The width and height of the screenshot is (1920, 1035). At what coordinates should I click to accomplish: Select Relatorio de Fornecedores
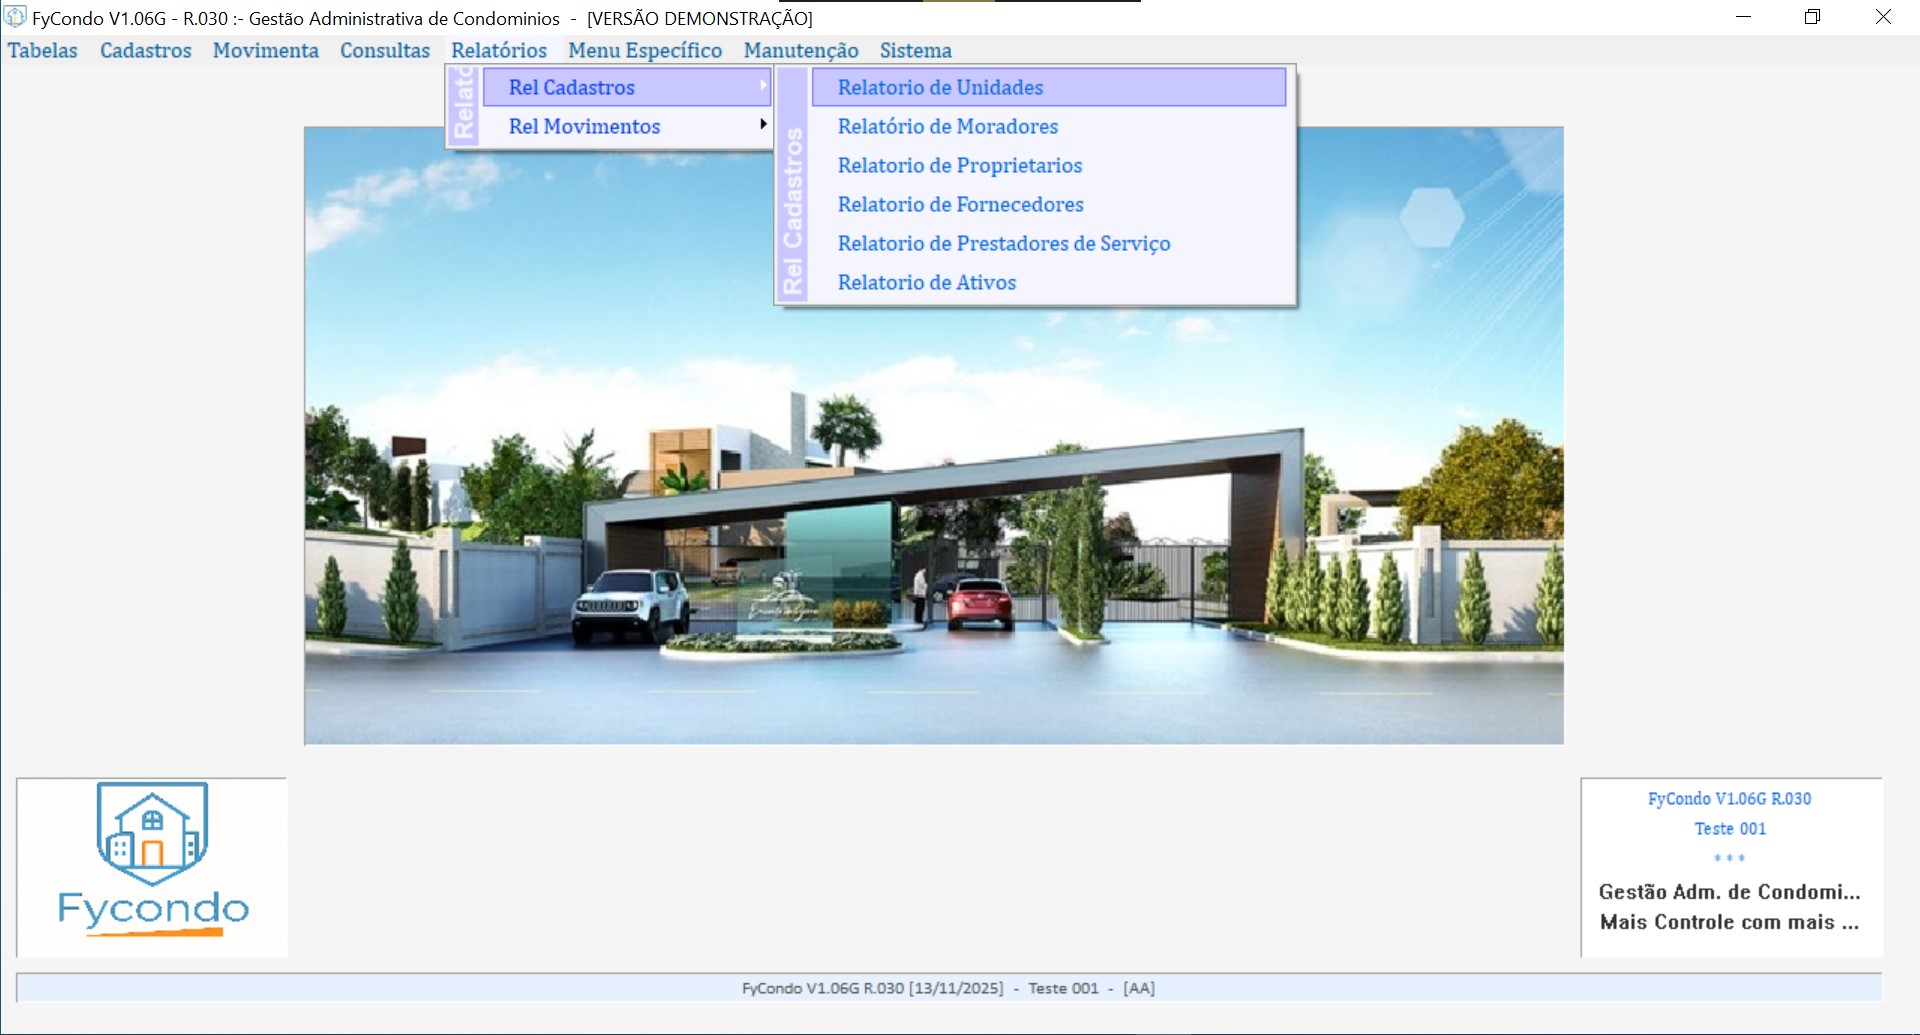pos(960,204)
